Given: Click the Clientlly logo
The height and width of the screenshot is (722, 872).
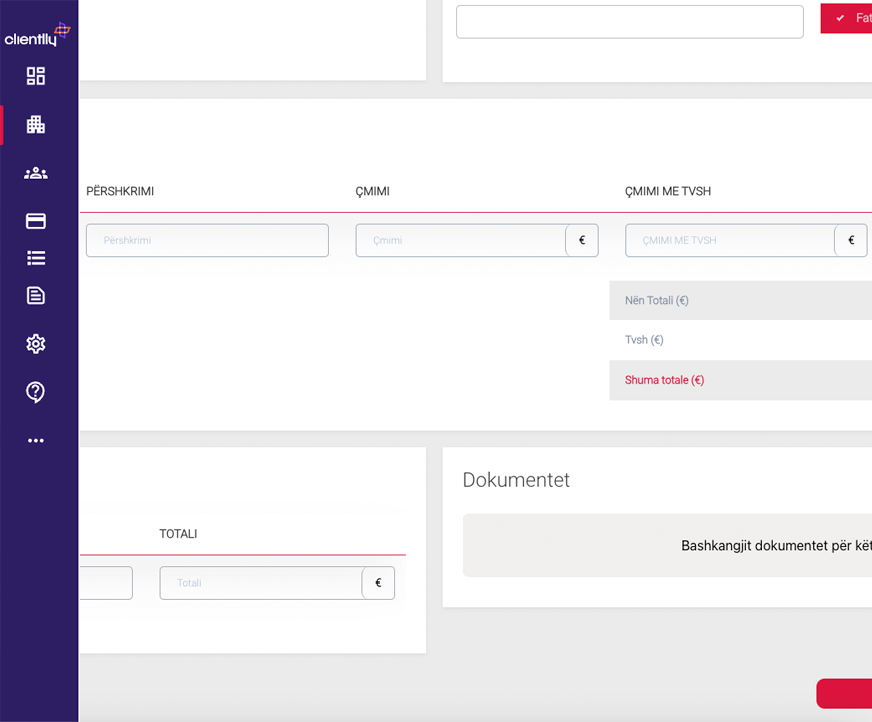Looking at the screenshot, I should [37, 36].
